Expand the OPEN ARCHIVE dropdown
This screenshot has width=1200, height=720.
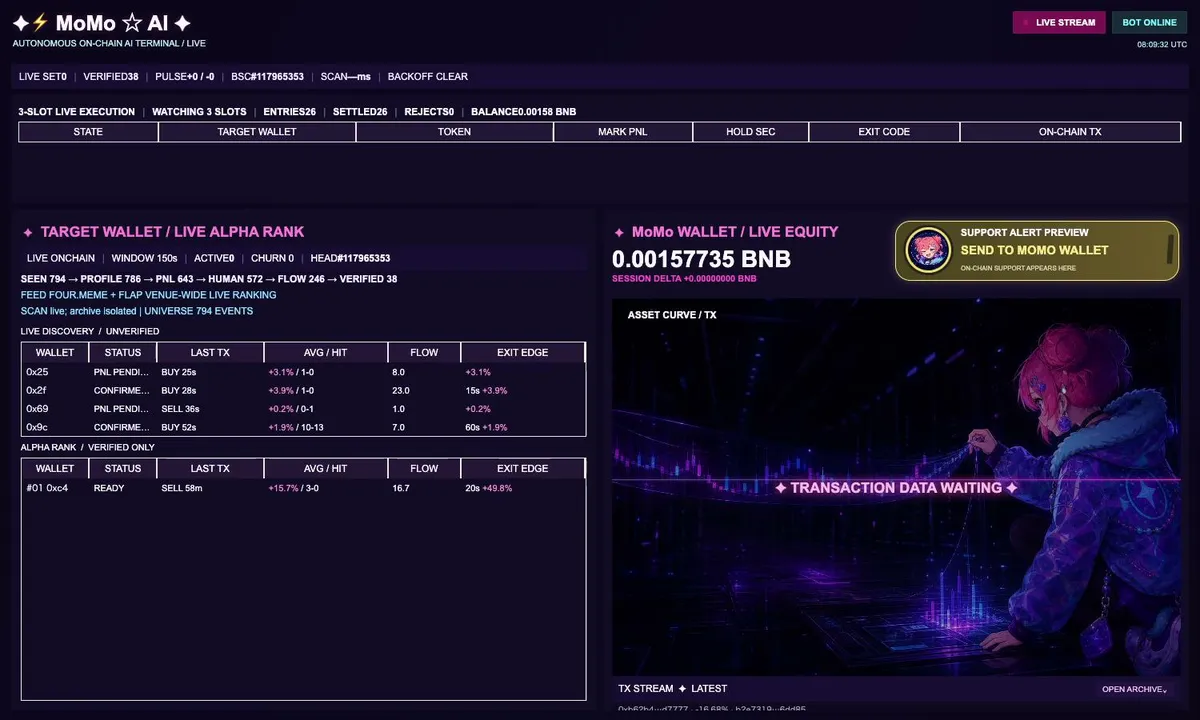tap(1134, 689)
